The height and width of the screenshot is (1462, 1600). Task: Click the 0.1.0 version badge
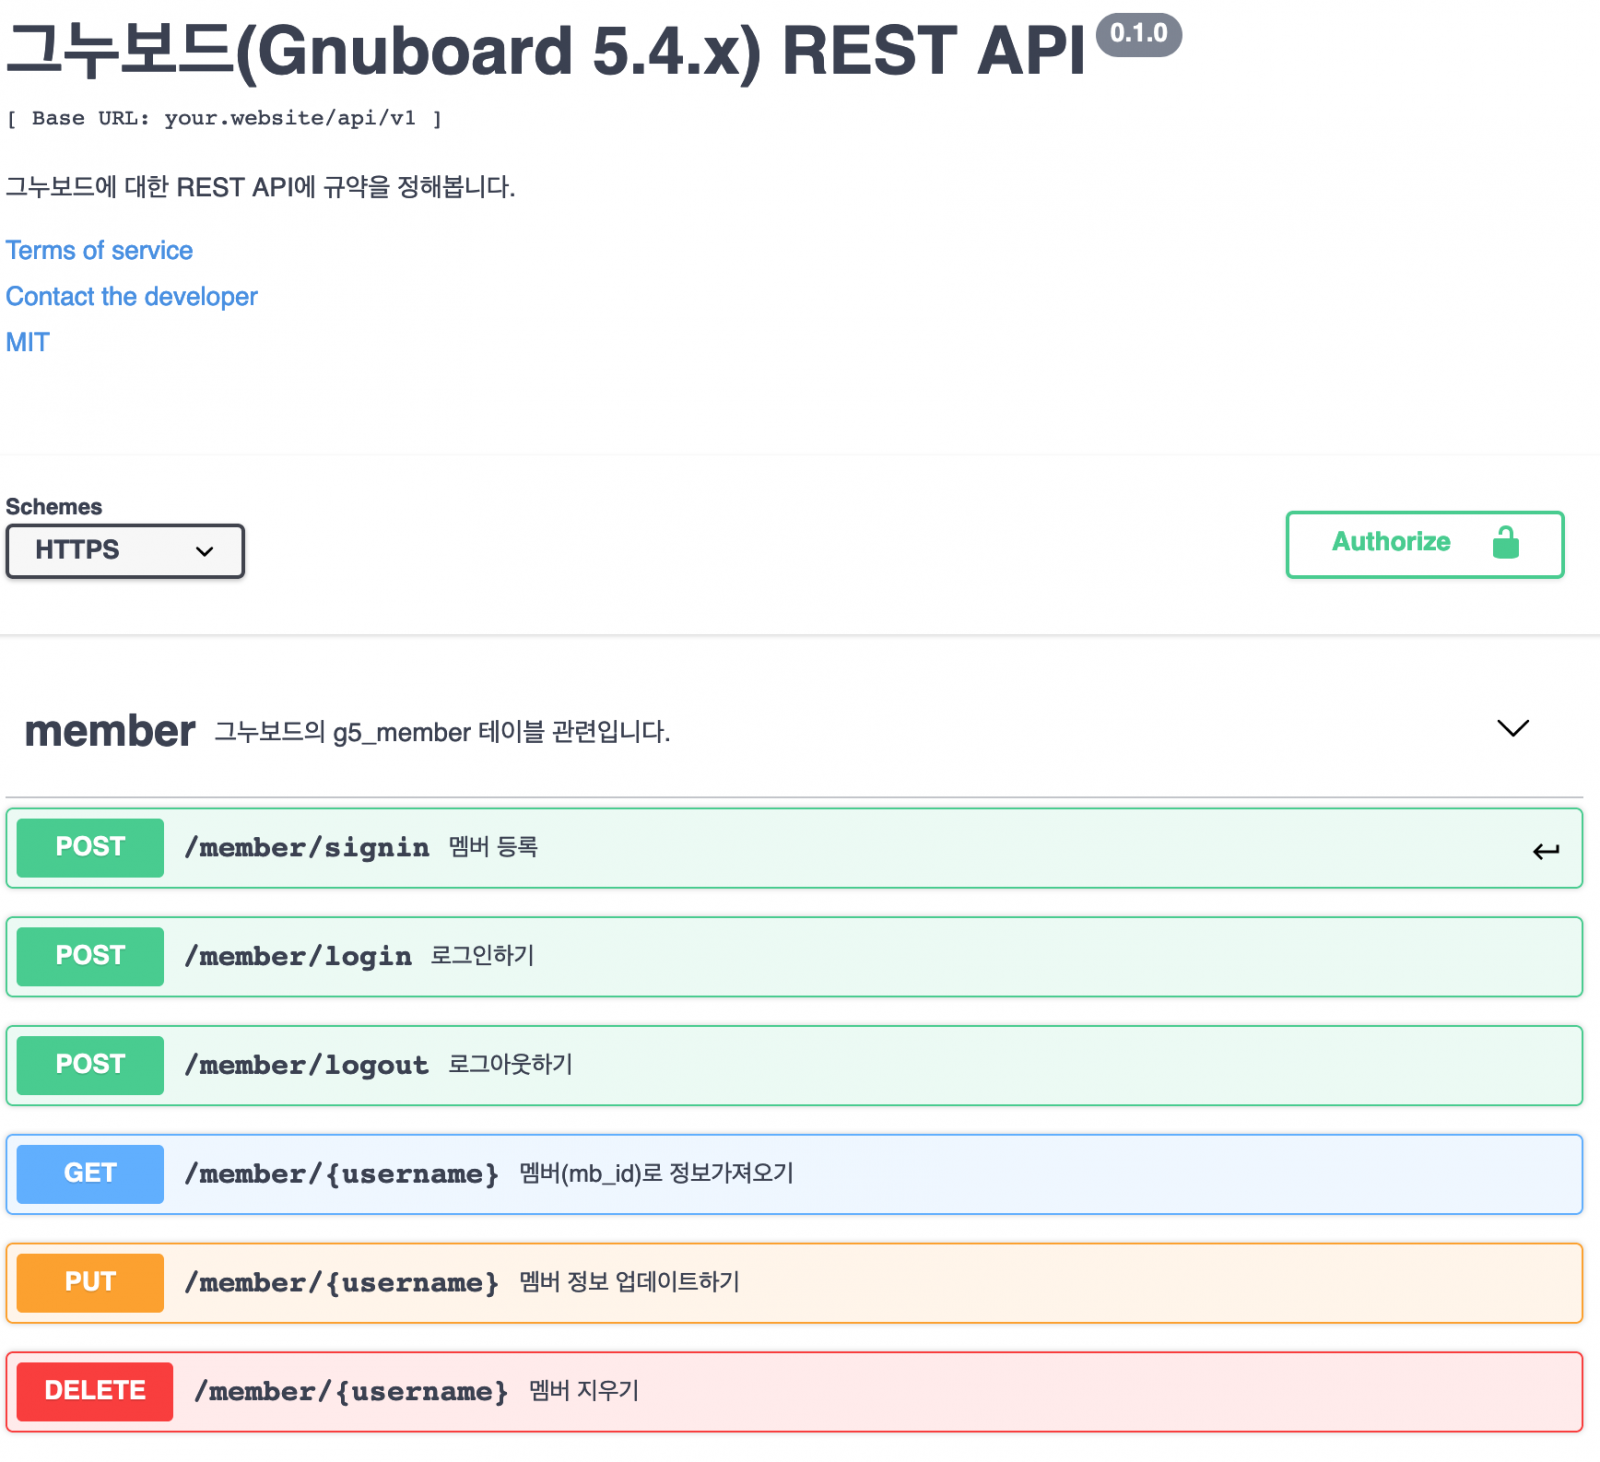coord(1139,34)
